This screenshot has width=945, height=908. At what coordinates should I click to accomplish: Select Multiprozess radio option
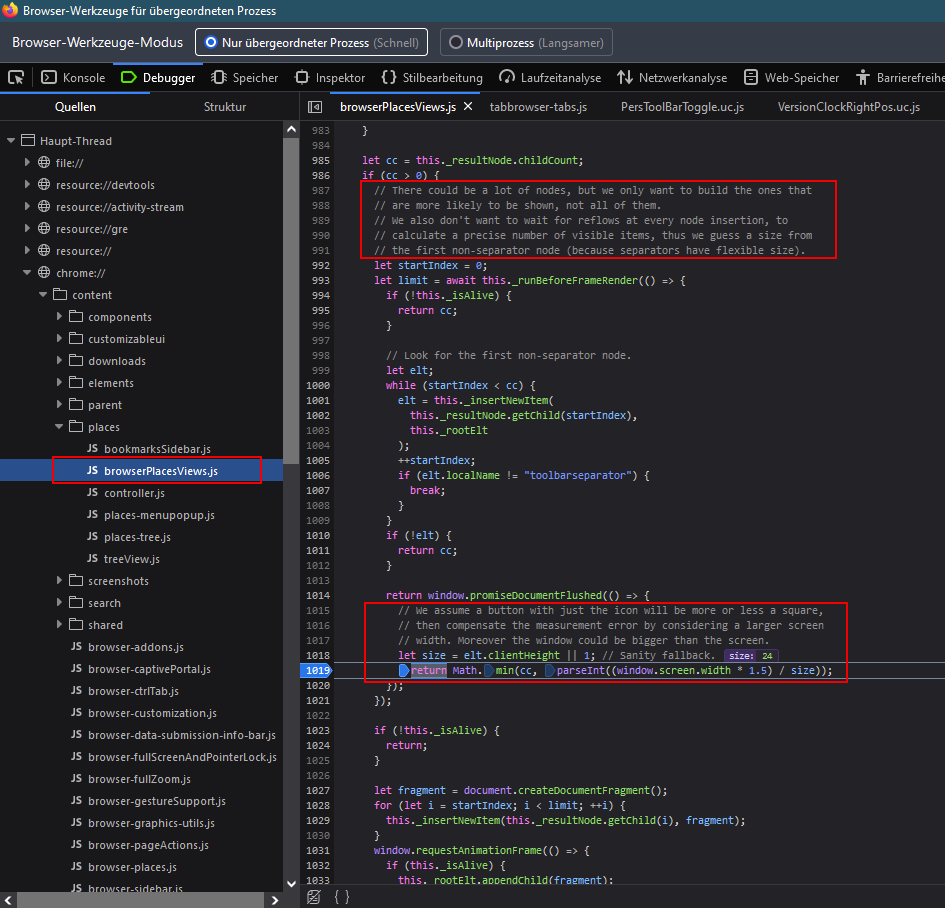click(526, 43)
